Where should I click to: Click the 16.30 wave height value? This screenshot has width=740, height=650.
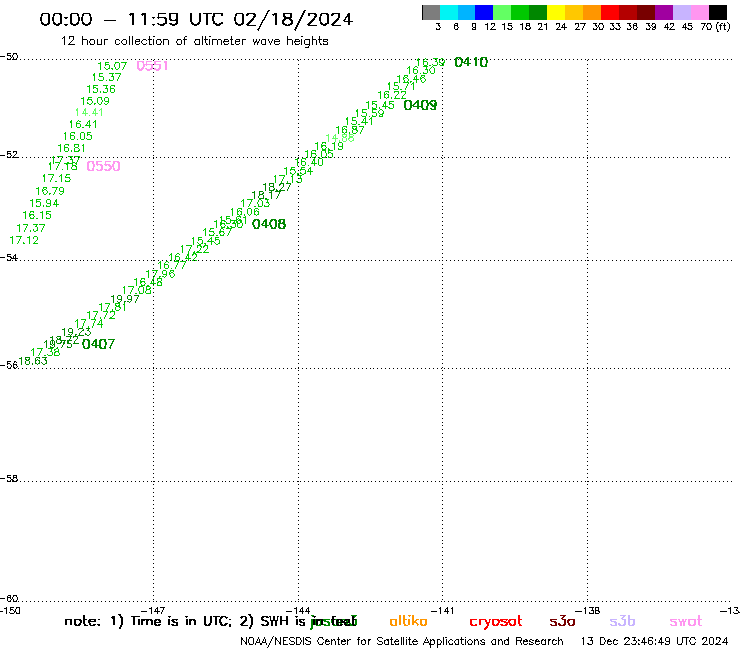(421, 70)
